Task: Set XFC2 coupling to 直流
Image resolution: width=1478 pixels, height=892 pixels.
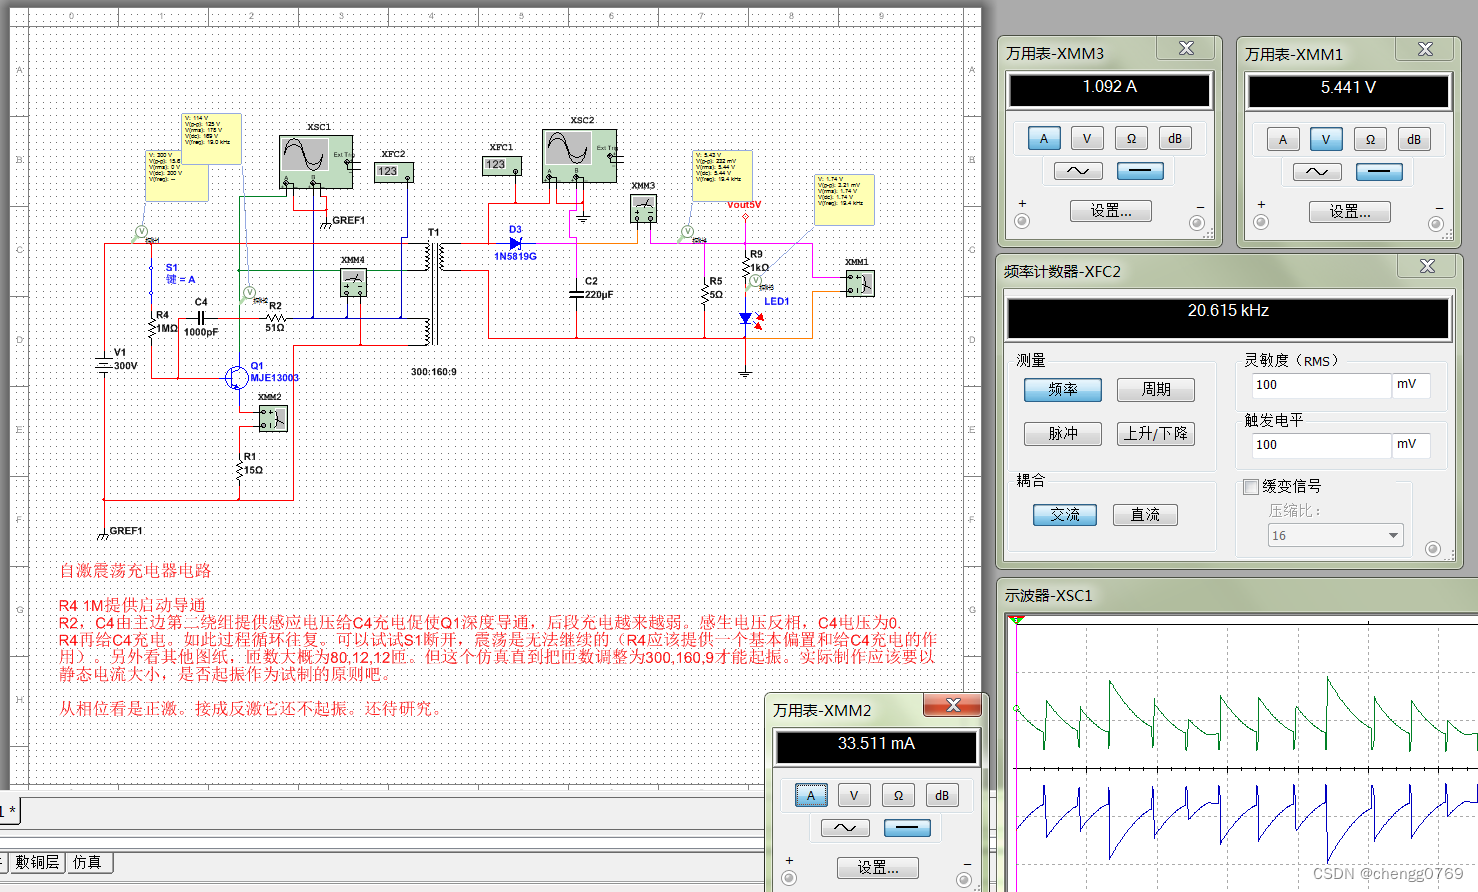Action: 1145,515
